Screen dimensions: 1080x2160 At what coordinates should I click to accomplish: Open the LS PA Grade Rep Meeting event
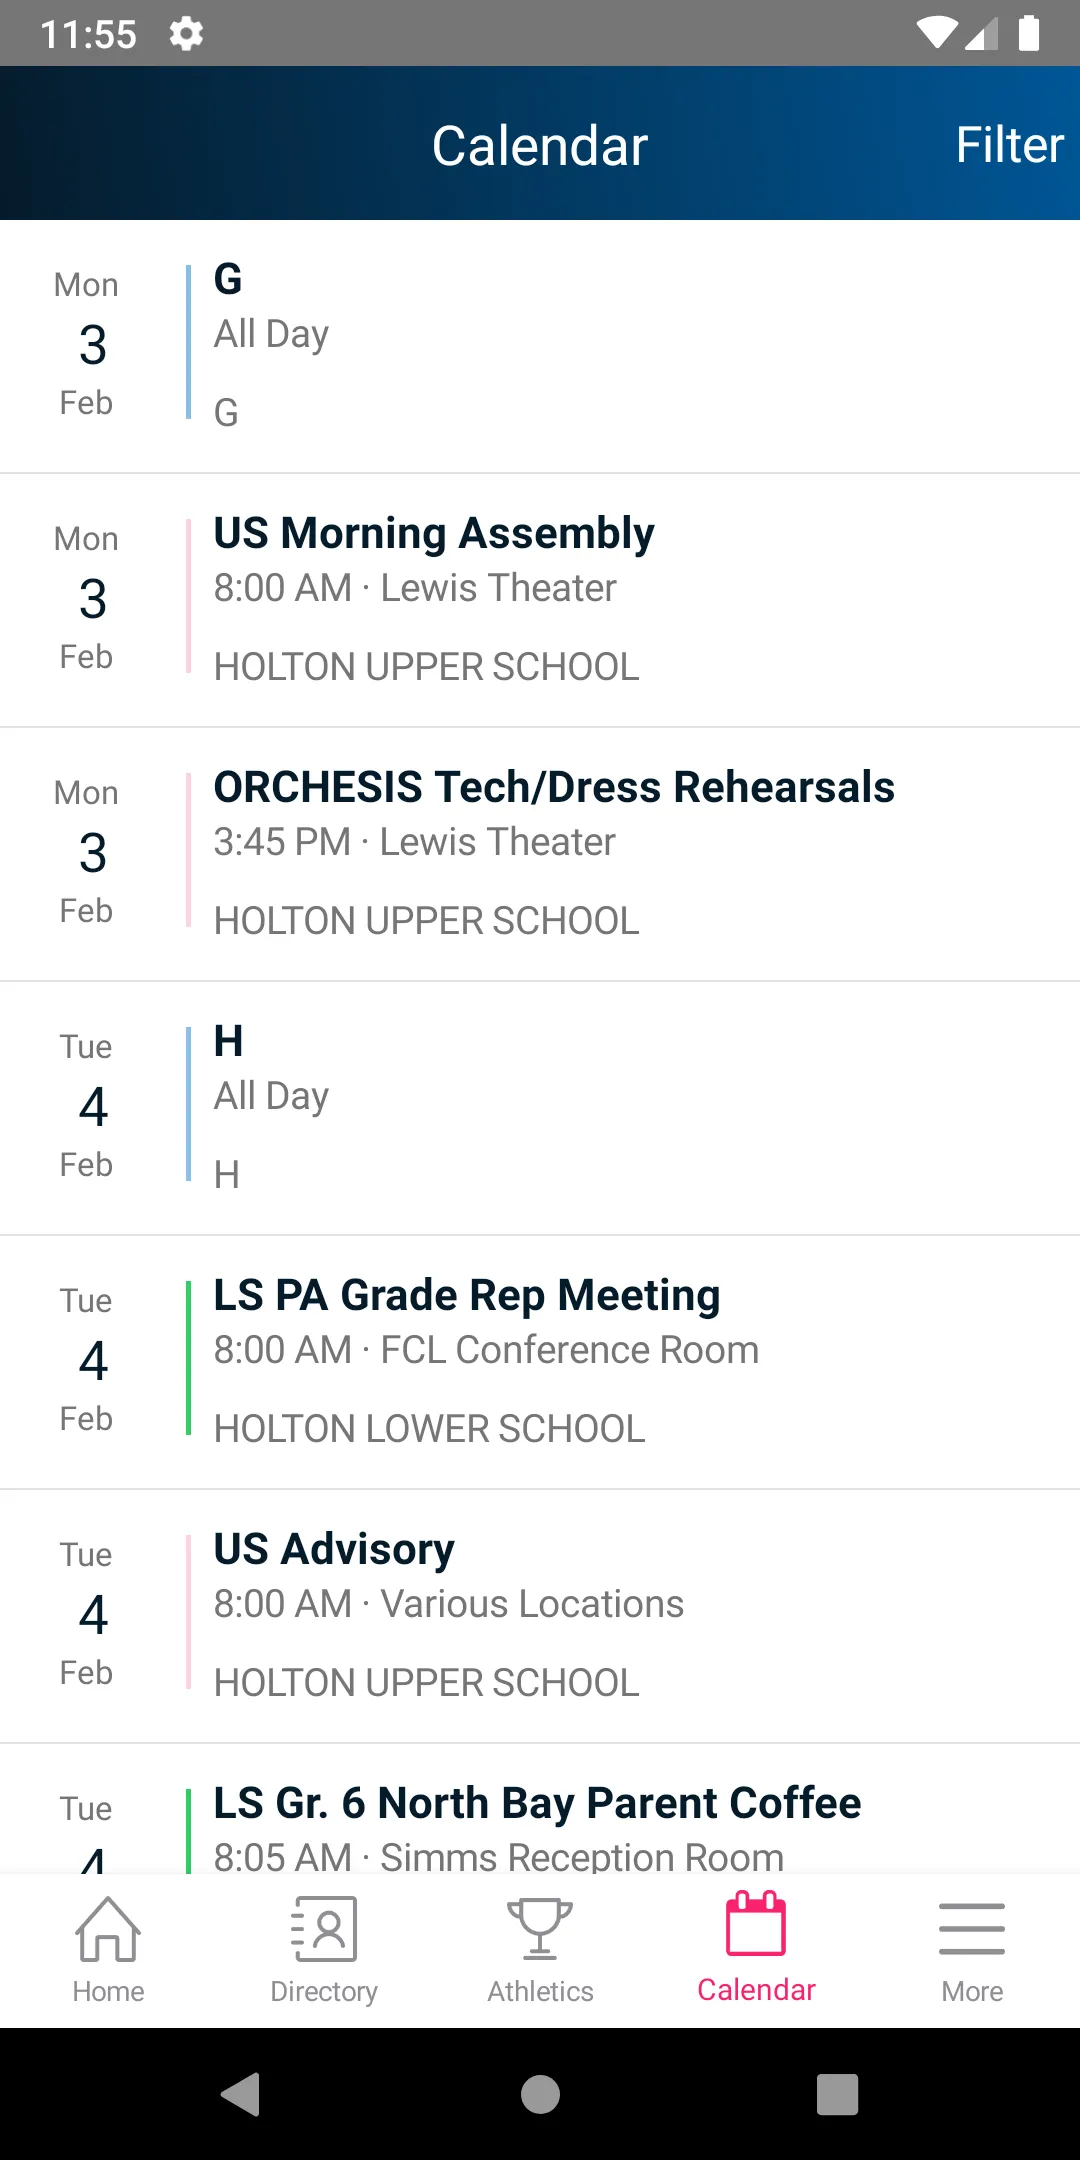[x=540, y=1362]
